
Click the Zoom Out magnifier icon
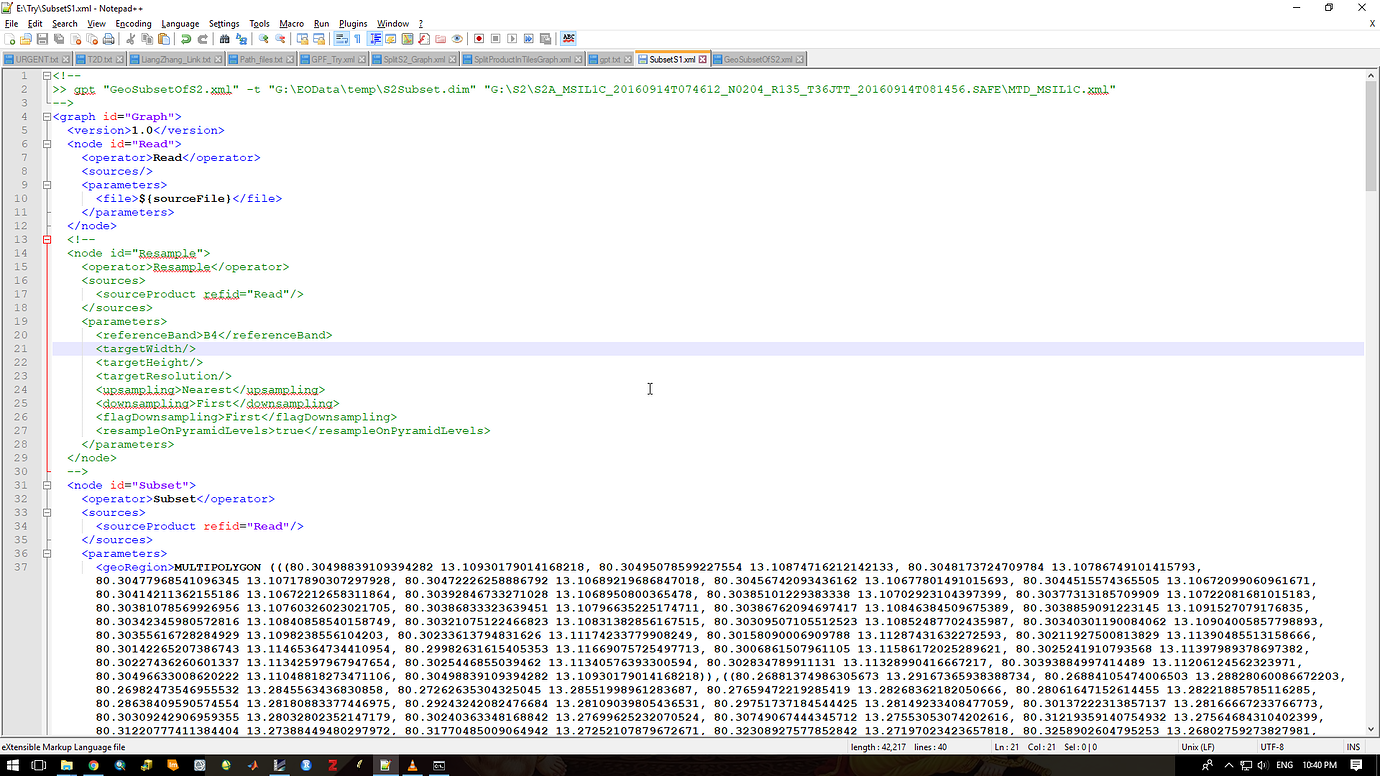coord(280,39)
